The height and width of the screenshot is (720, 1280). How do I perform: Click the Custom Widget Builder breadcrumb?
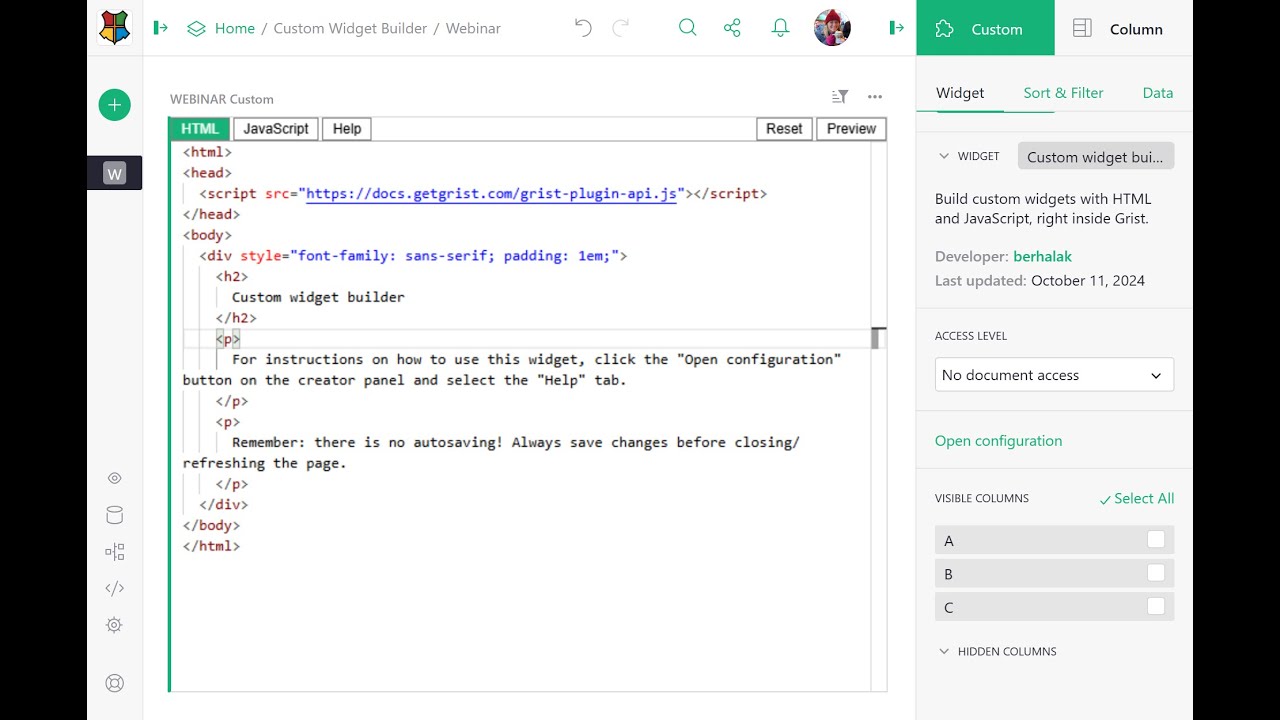pos(350,28)
